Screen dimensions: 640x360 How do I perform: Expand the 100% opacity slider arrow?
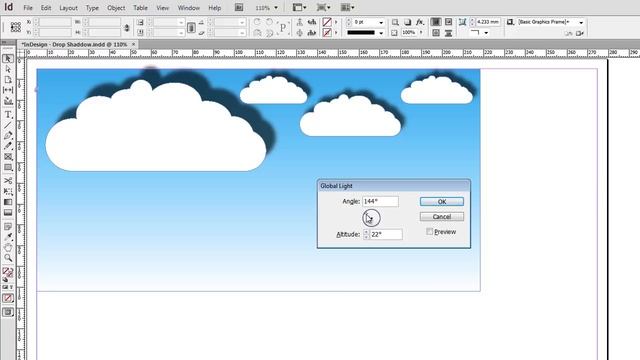coord(421,33)
